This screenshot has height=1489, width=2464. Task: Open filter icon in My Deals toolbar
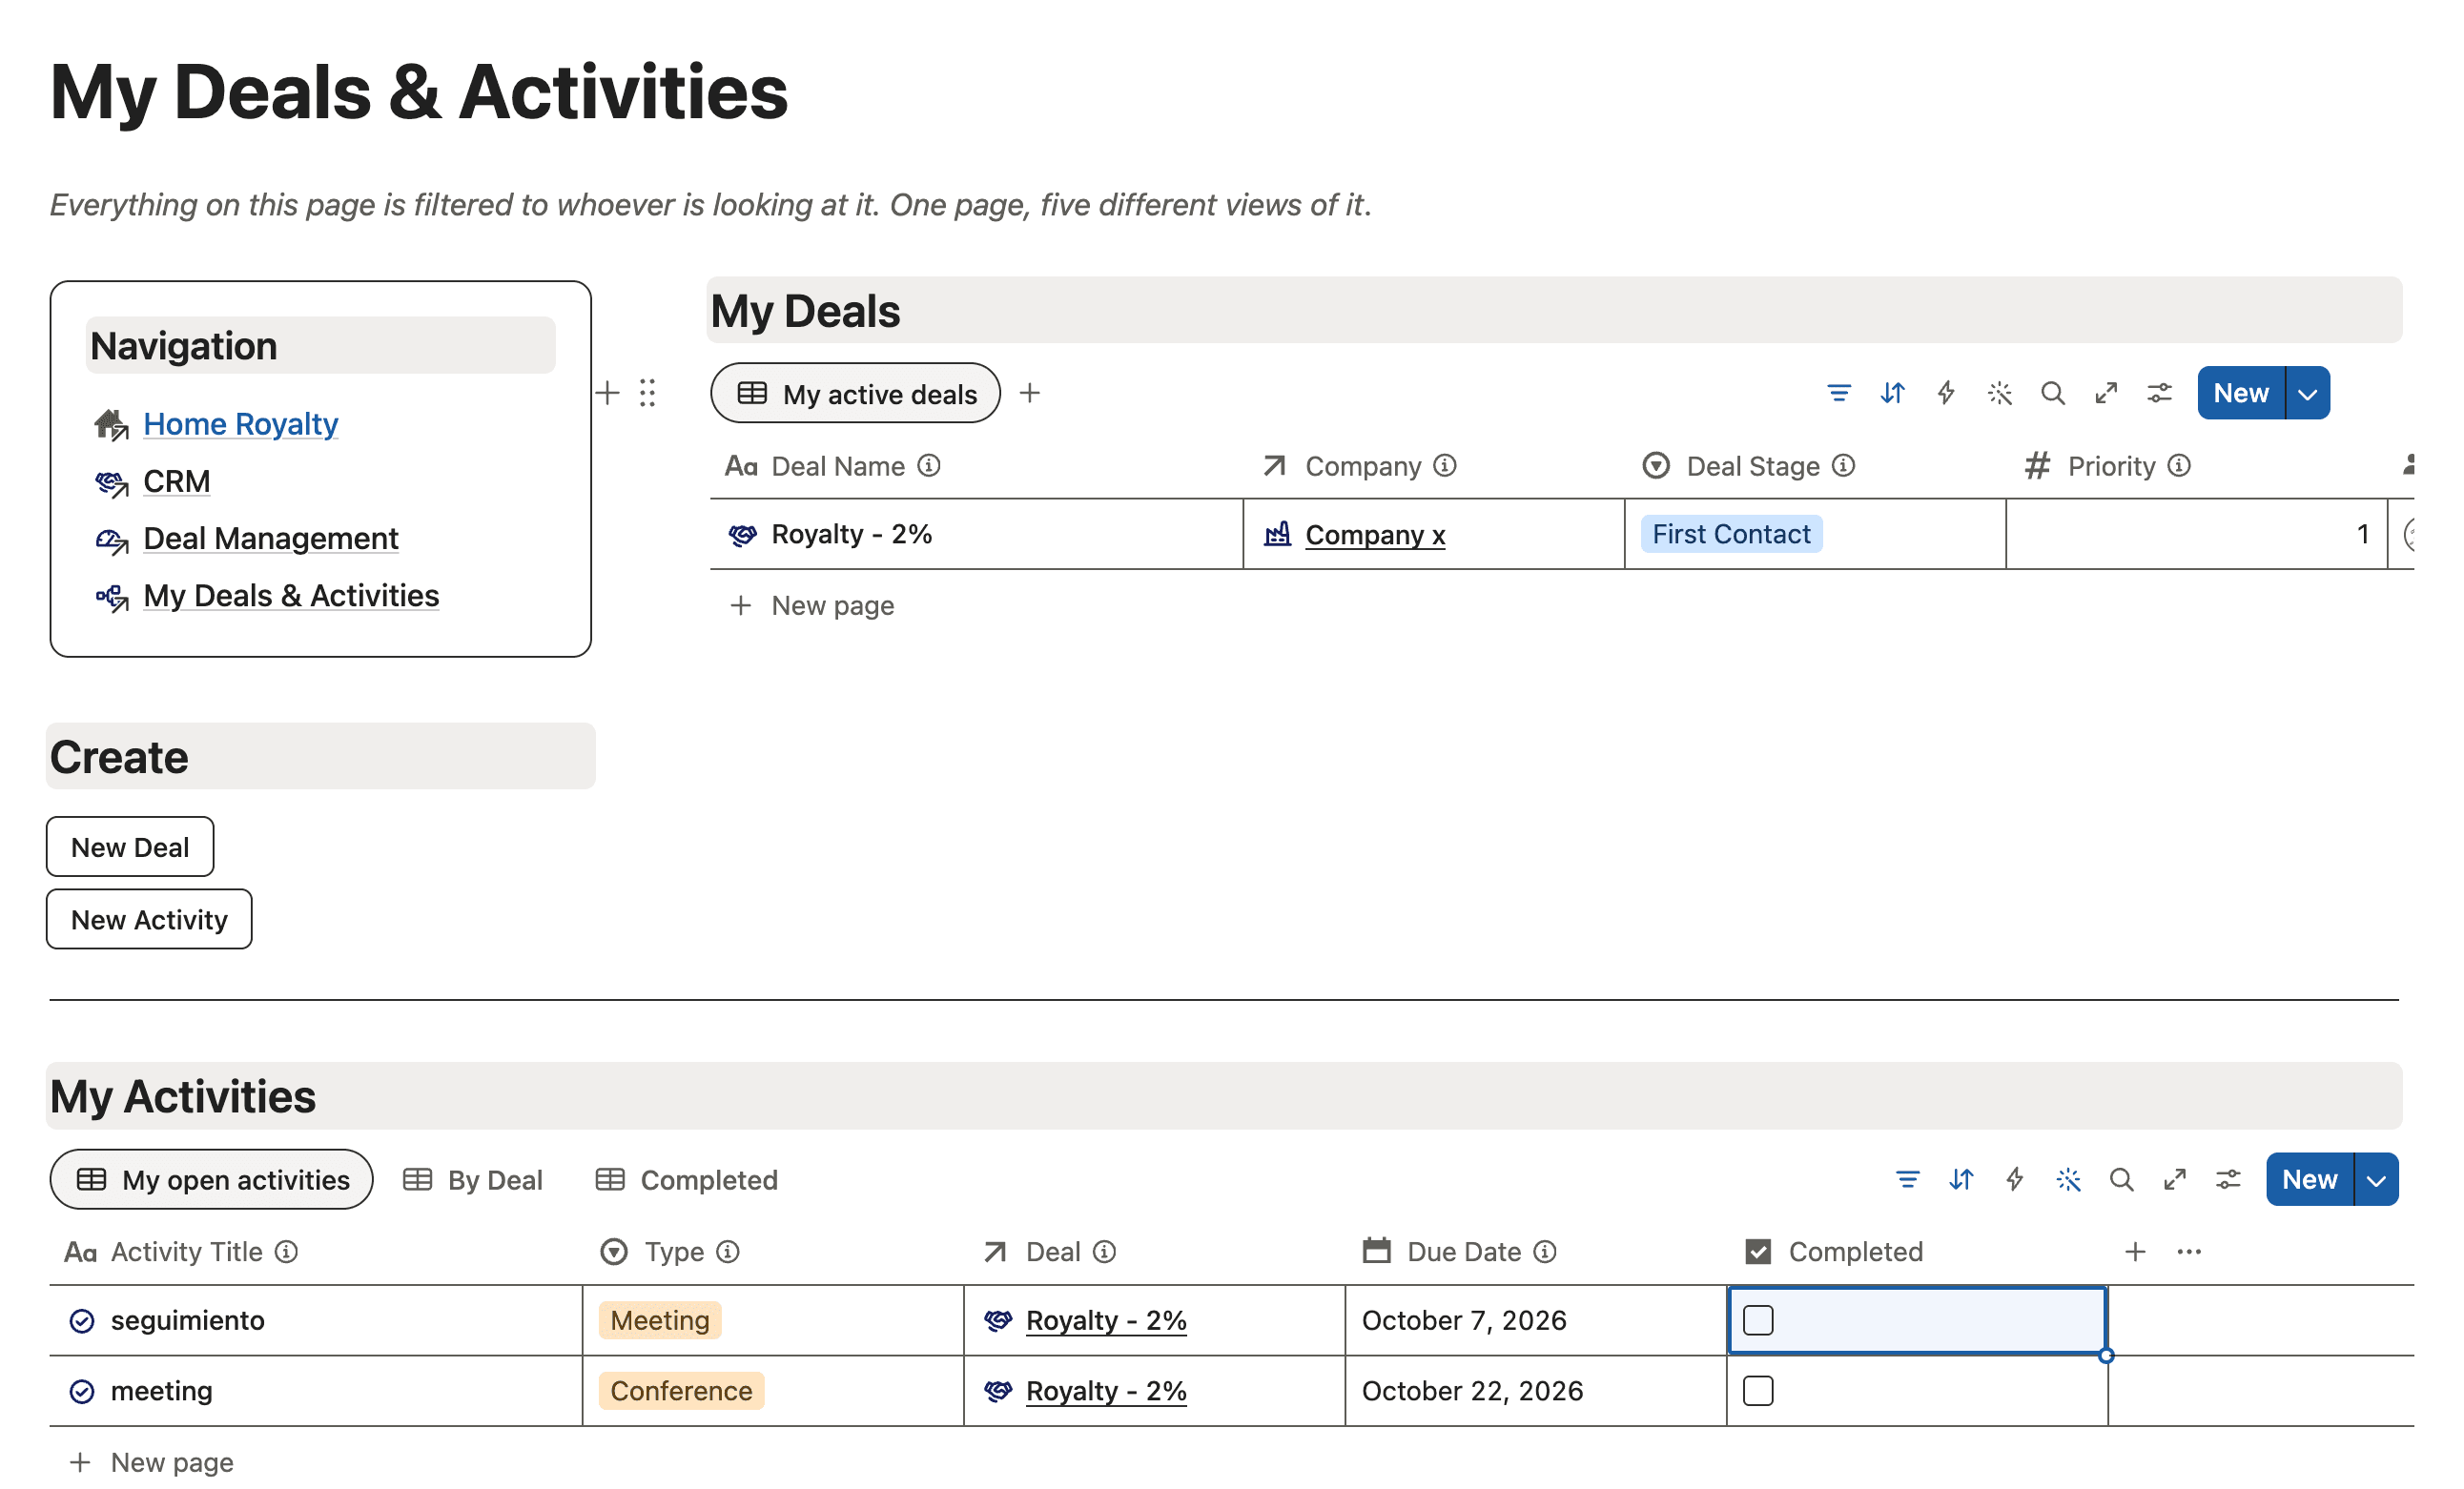1838,393
